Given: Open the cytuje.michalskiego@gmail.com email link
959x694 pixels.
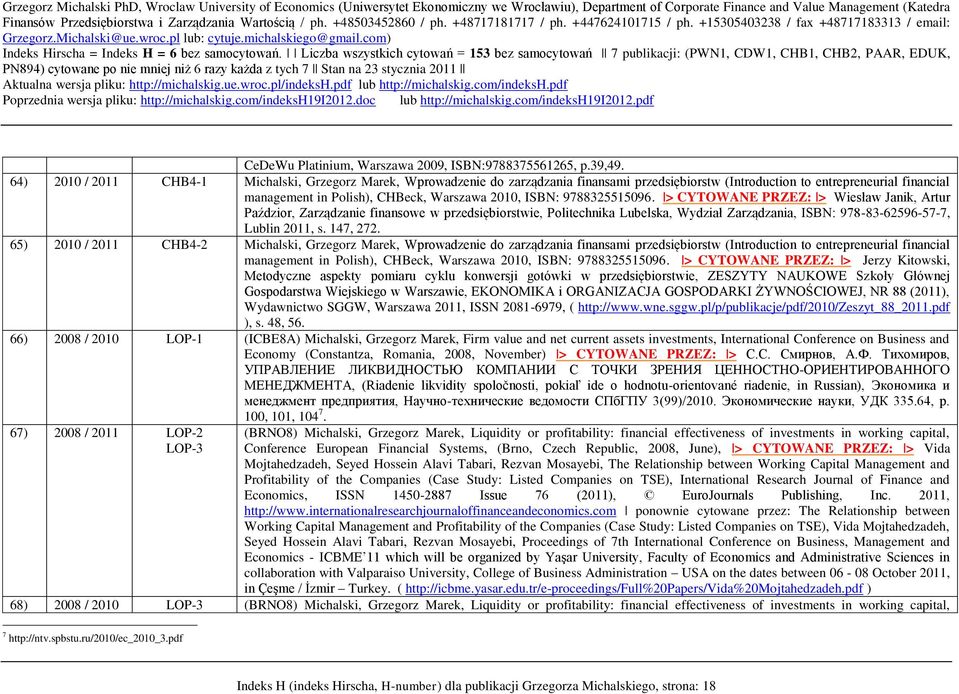Looking at the screenshot, I should tap(297, 39).
